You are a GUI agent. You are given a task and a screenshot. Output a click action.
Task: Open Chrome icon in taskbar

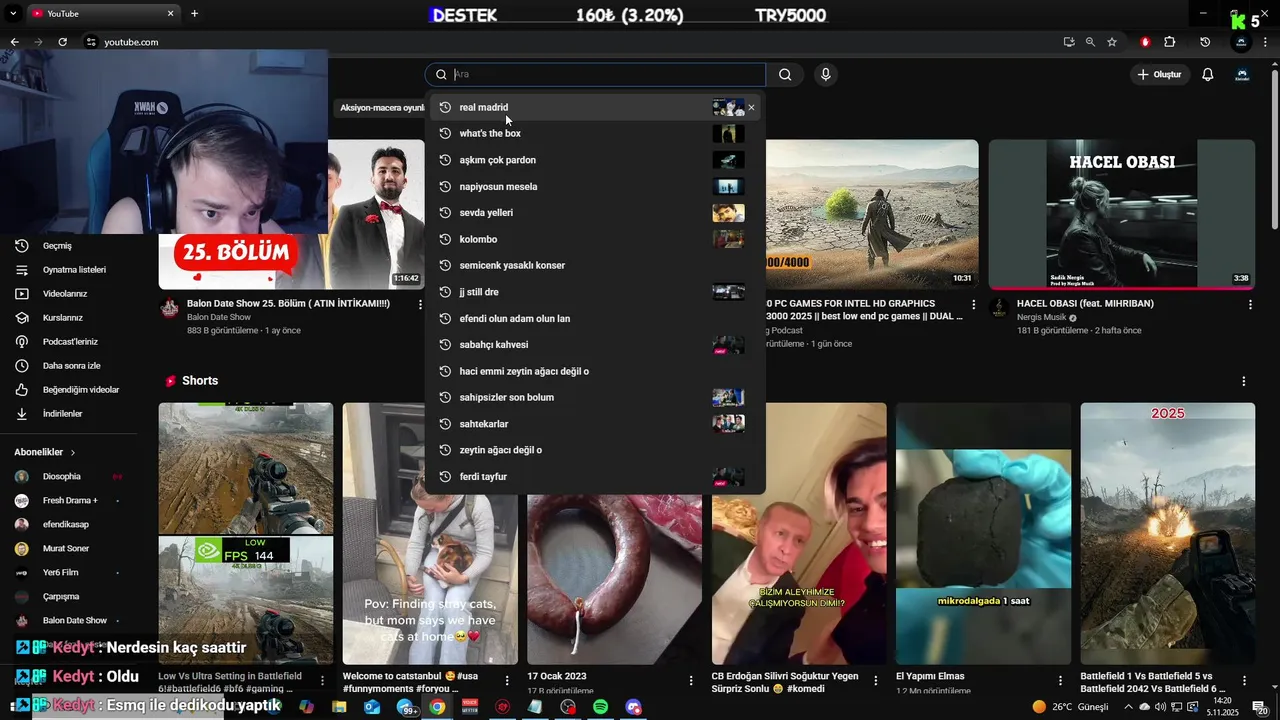pyautogui.click(x=437, y=707)
